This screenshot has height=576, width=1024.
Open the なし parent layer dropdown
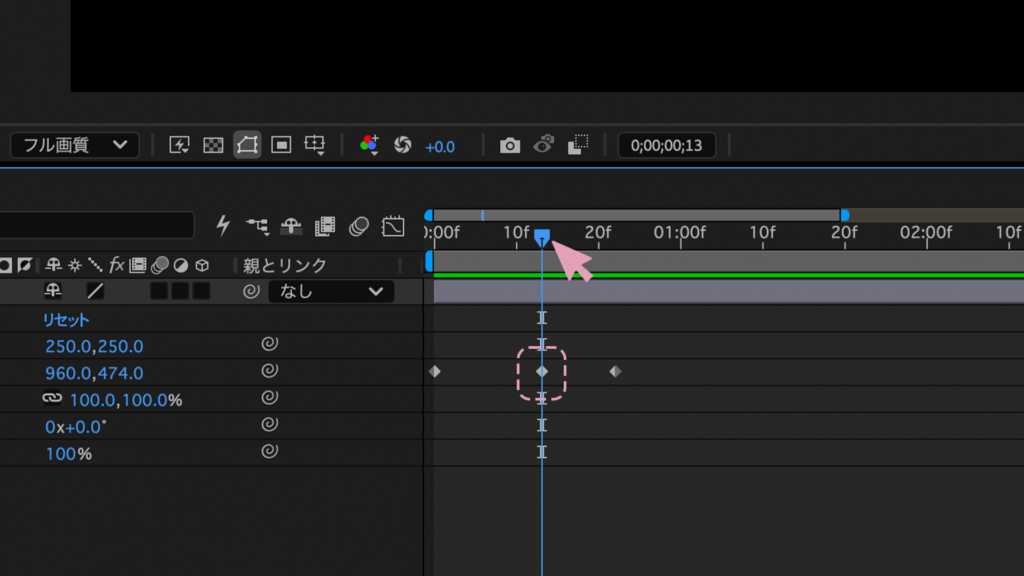pyautogui.click(x=331, y=291)
